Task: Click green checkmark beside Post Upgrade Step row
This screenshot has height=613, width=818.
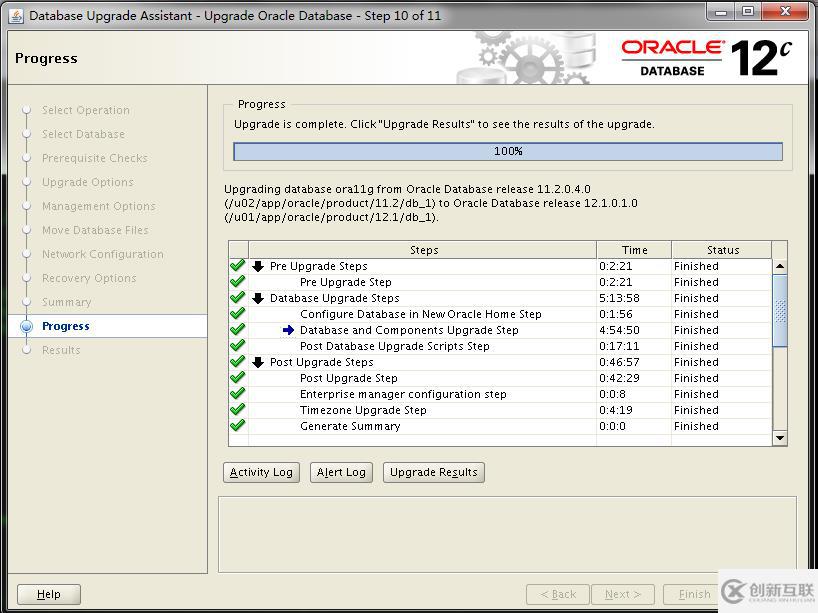Action: (238, 378)
